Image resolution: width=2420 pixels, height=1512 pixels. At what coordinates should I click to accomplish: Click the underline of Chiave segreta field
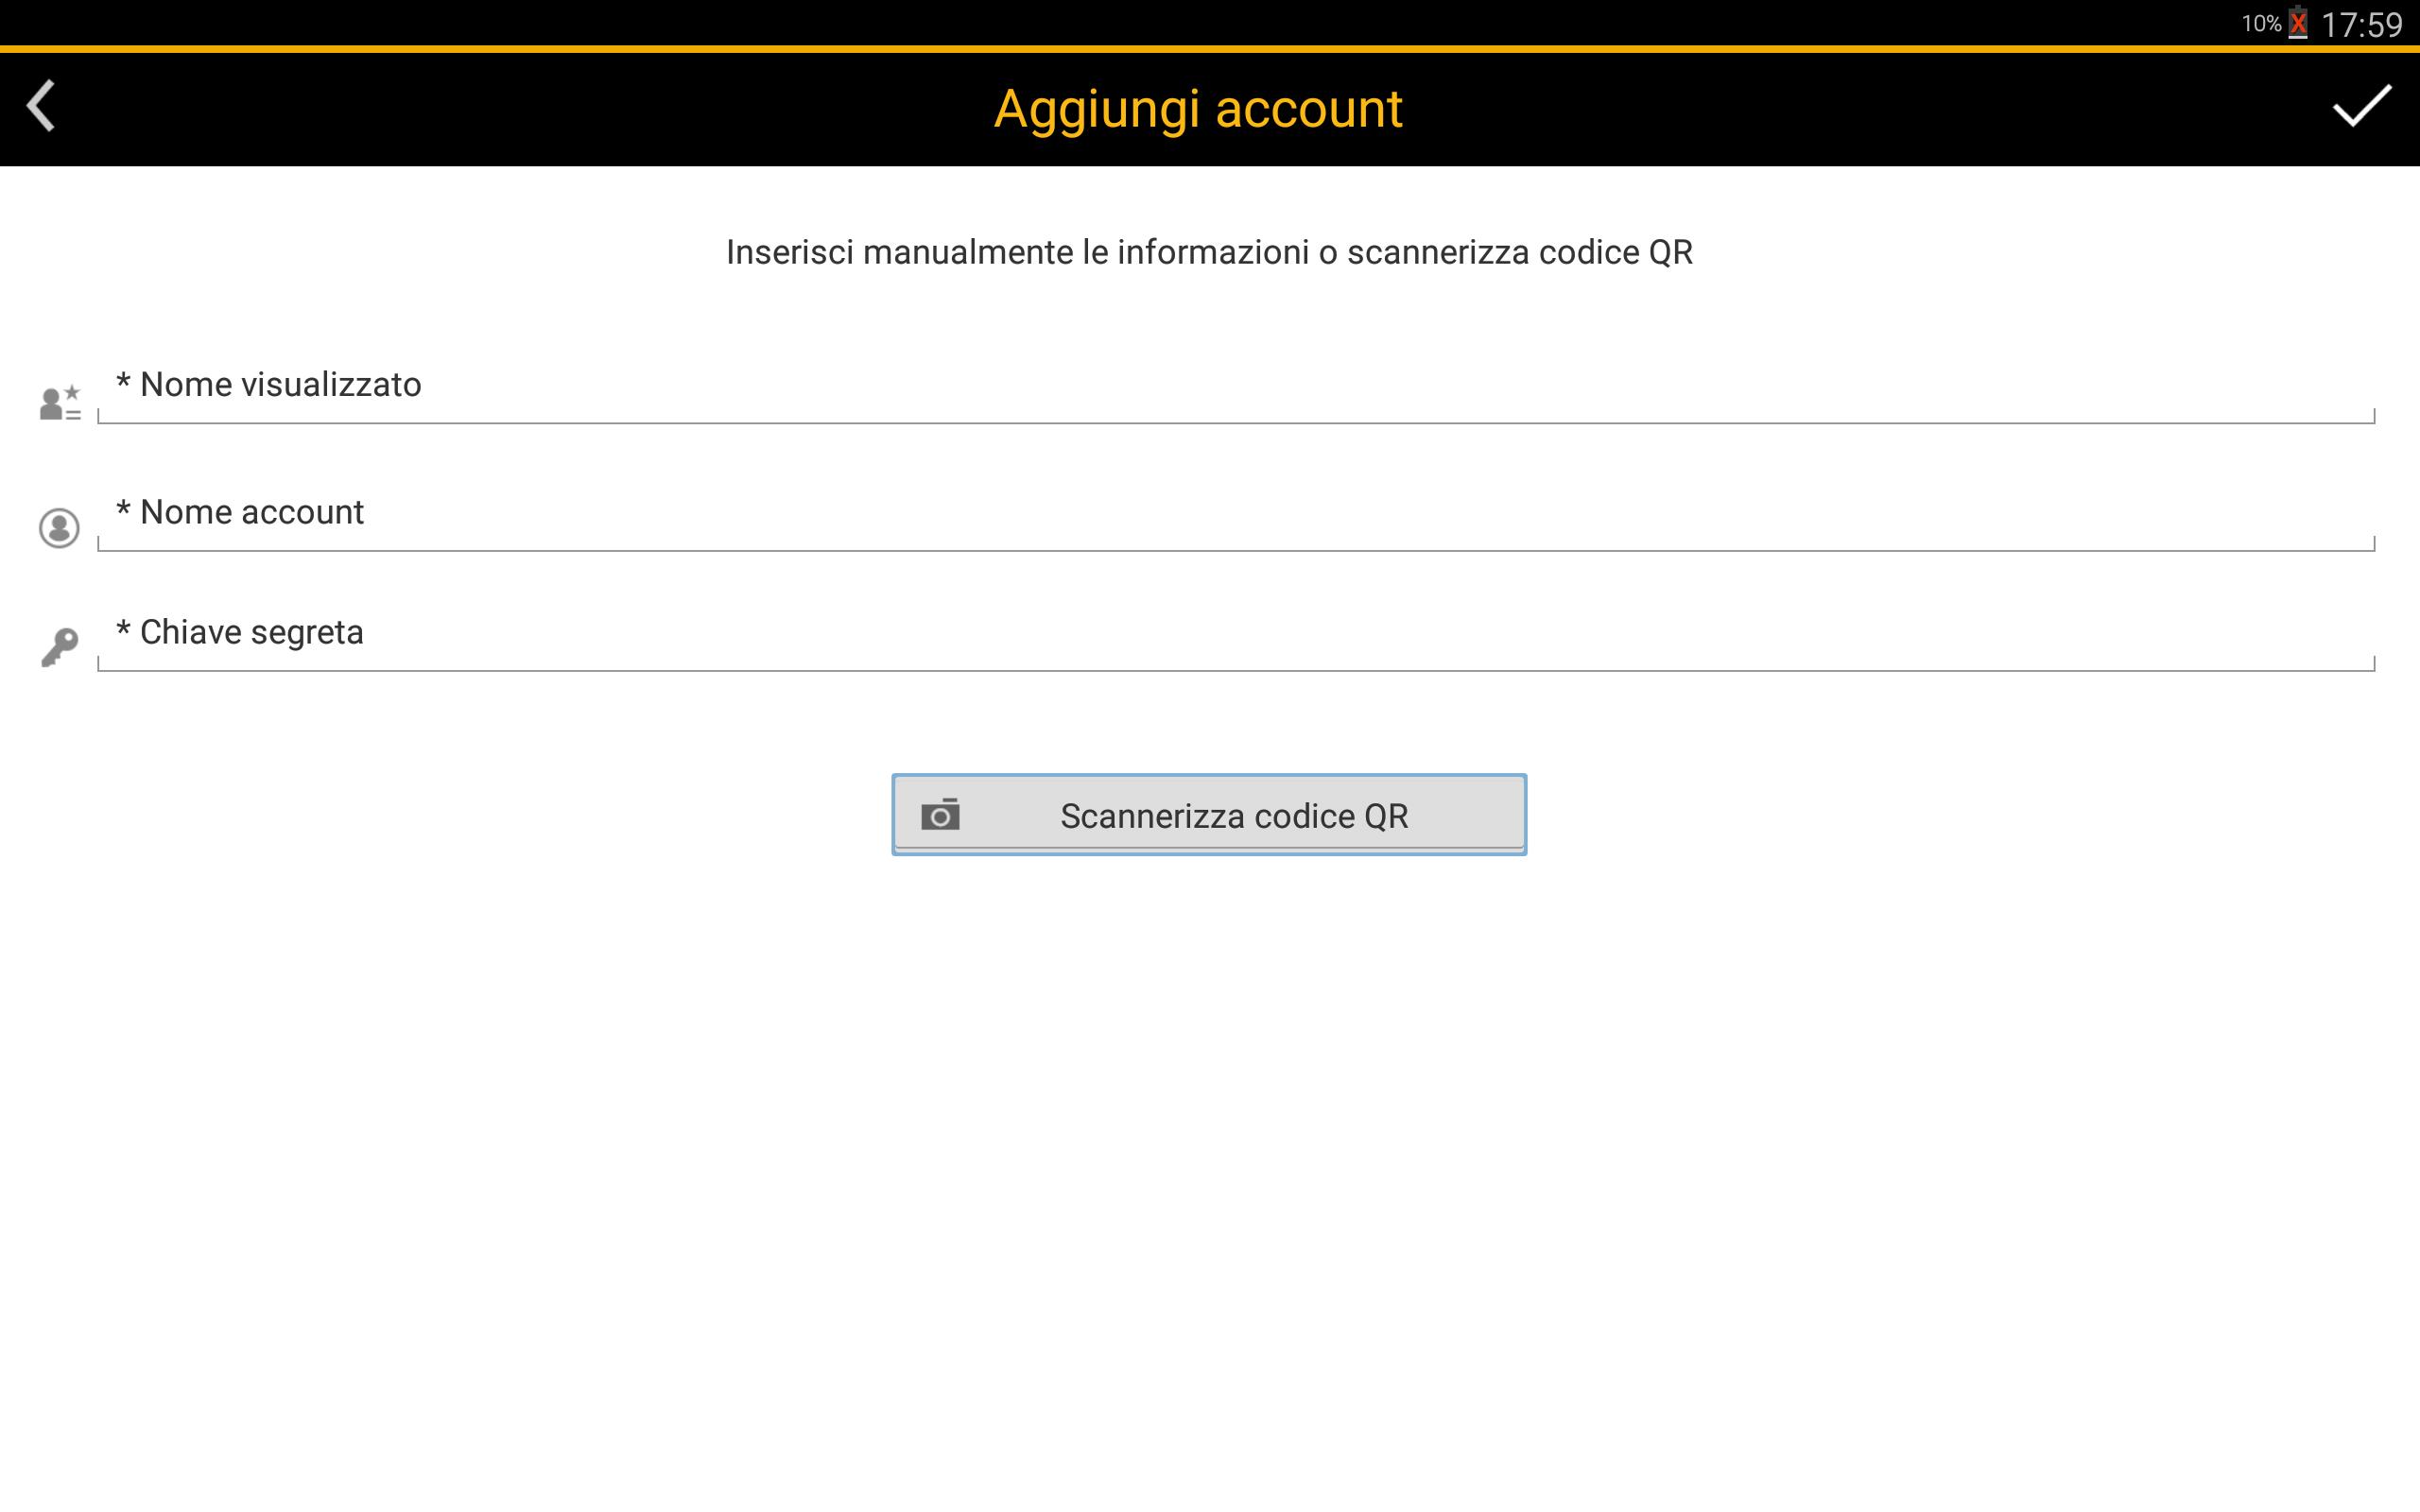coord(1236,670)
